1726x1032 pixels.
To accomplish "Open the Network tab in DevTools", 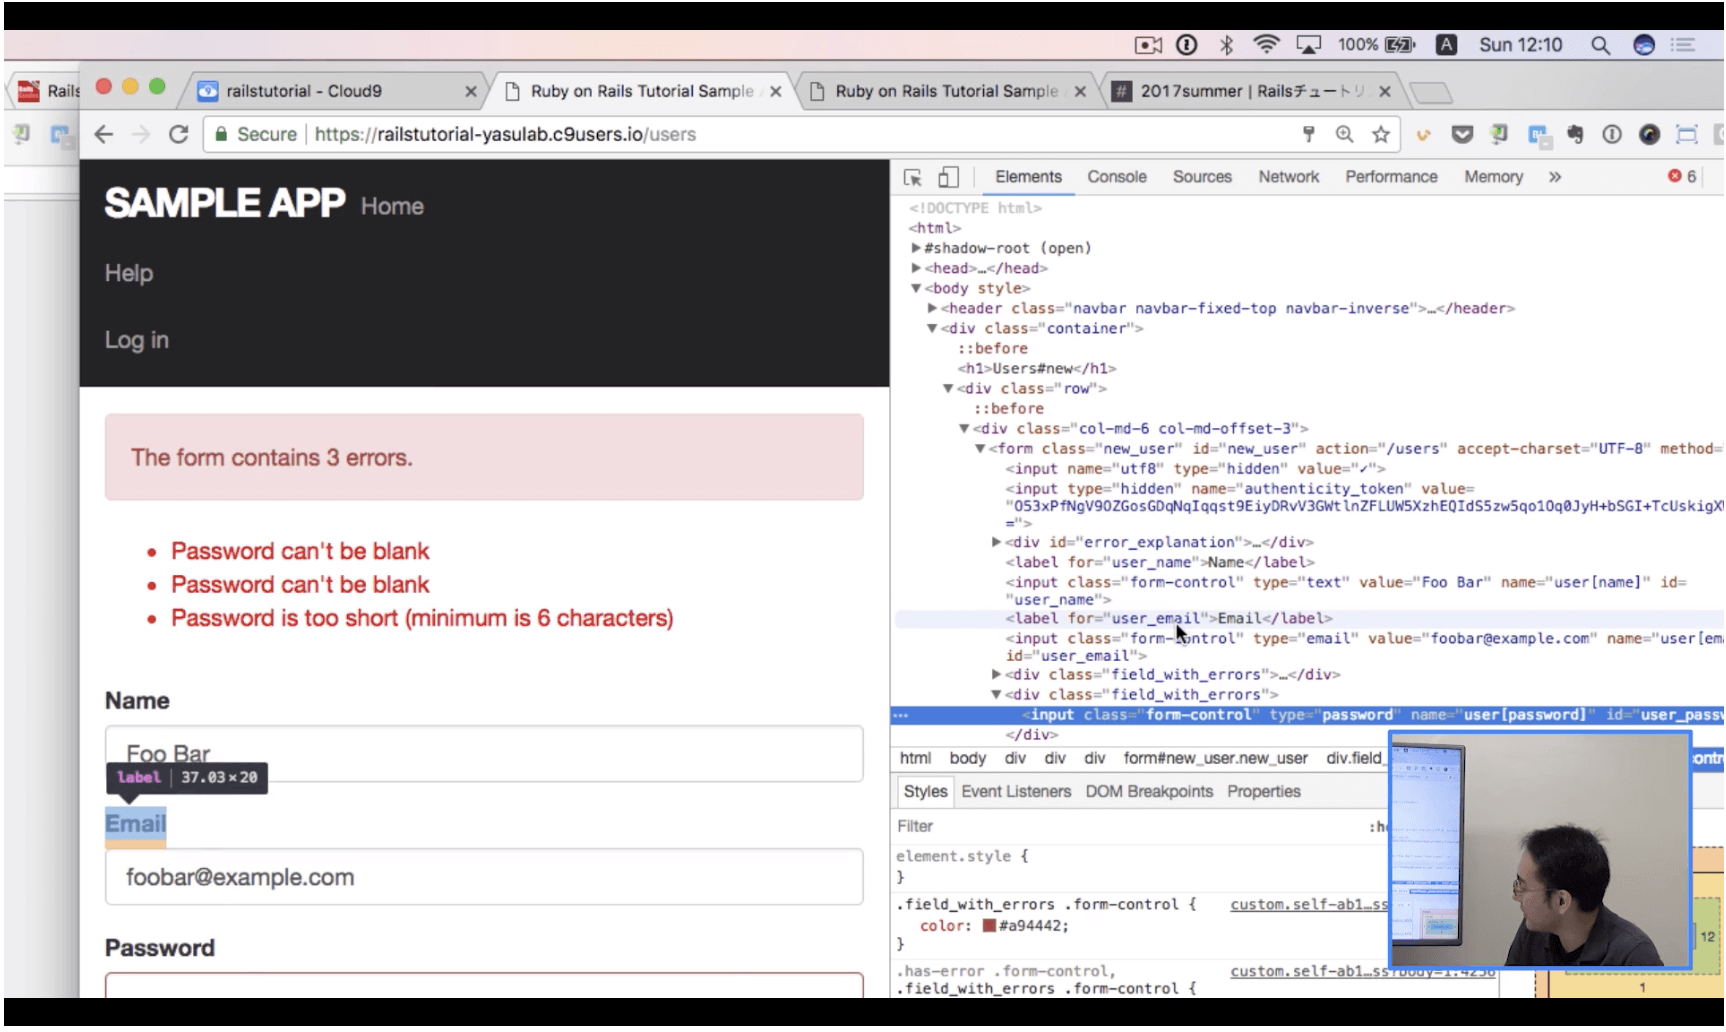I will (1289, 177).
